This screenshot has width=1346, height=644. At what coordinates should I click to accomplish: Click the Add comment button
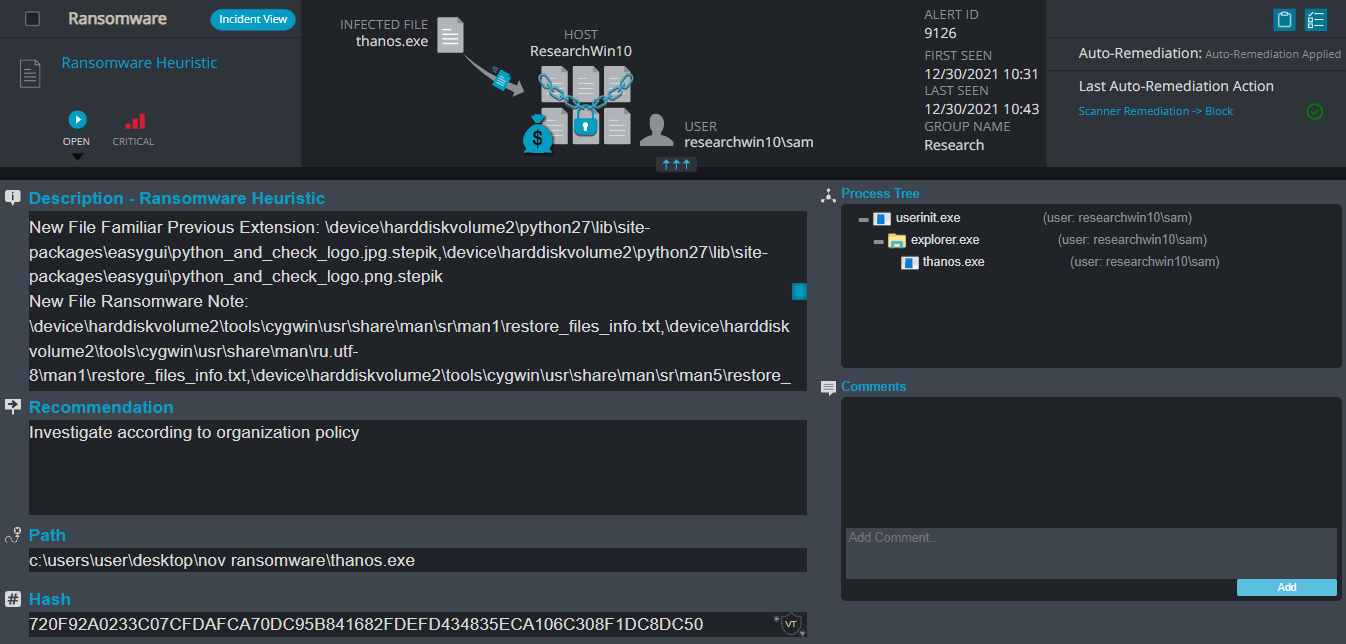coord(1286,587)
